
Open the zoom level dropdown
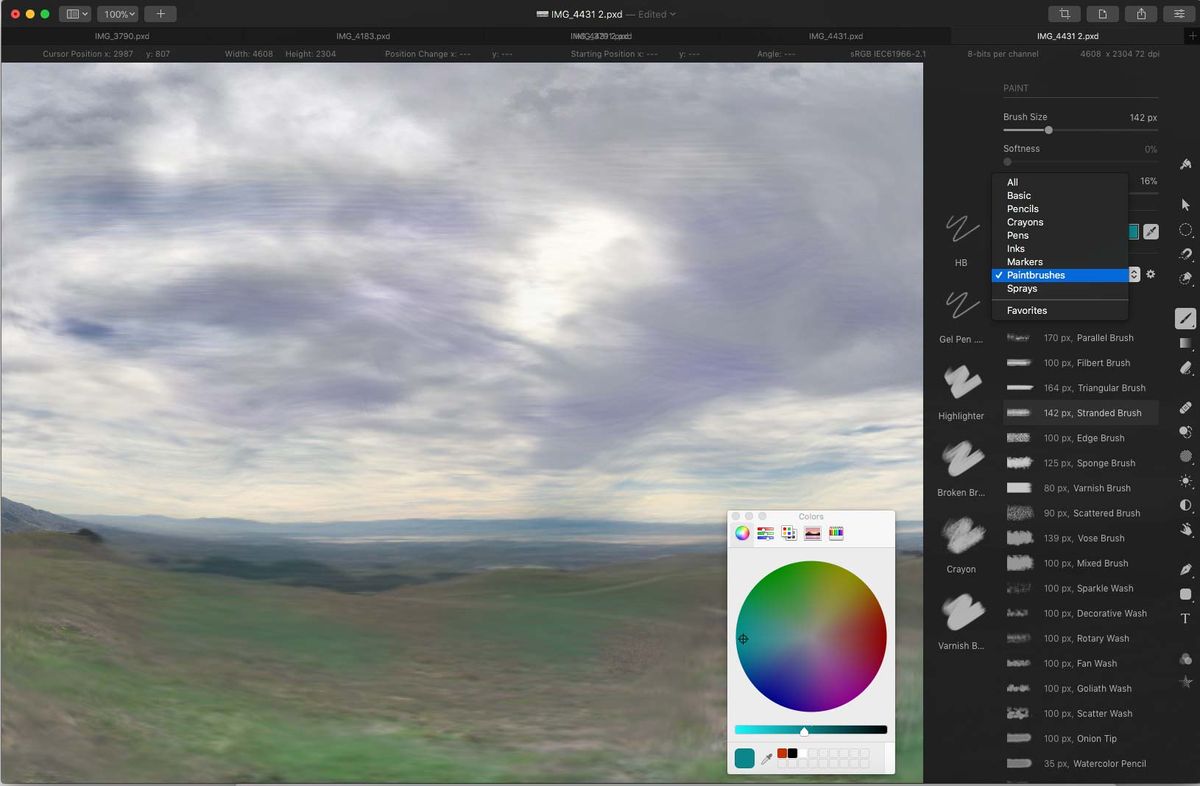coord(117,13)
